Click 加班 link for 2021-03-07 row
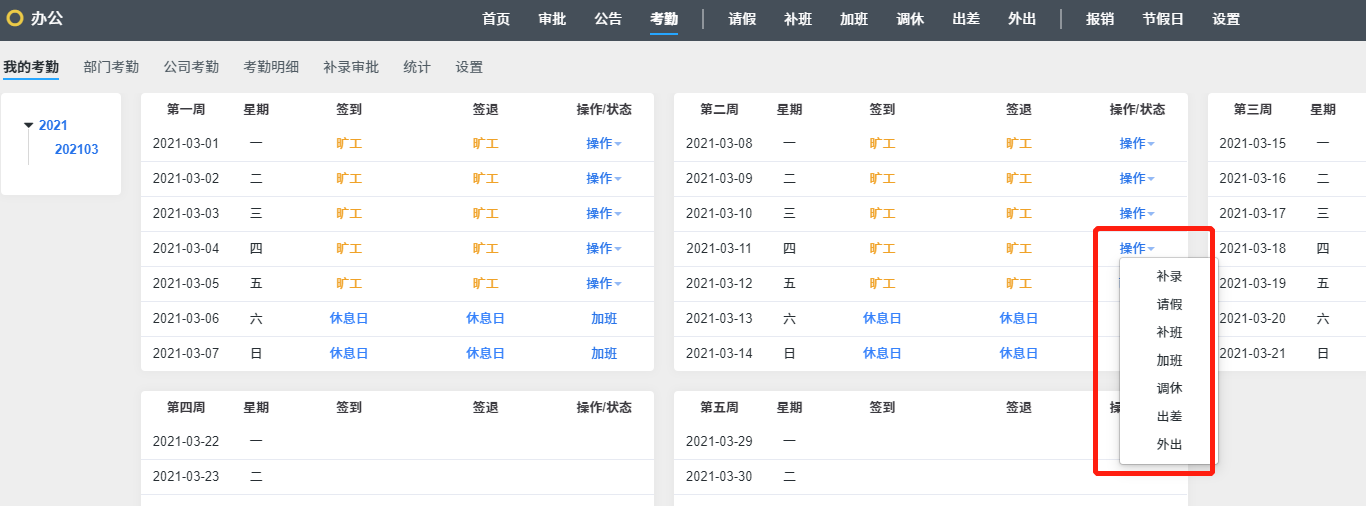The image size is (1366, 506). (x=604, y=353)
